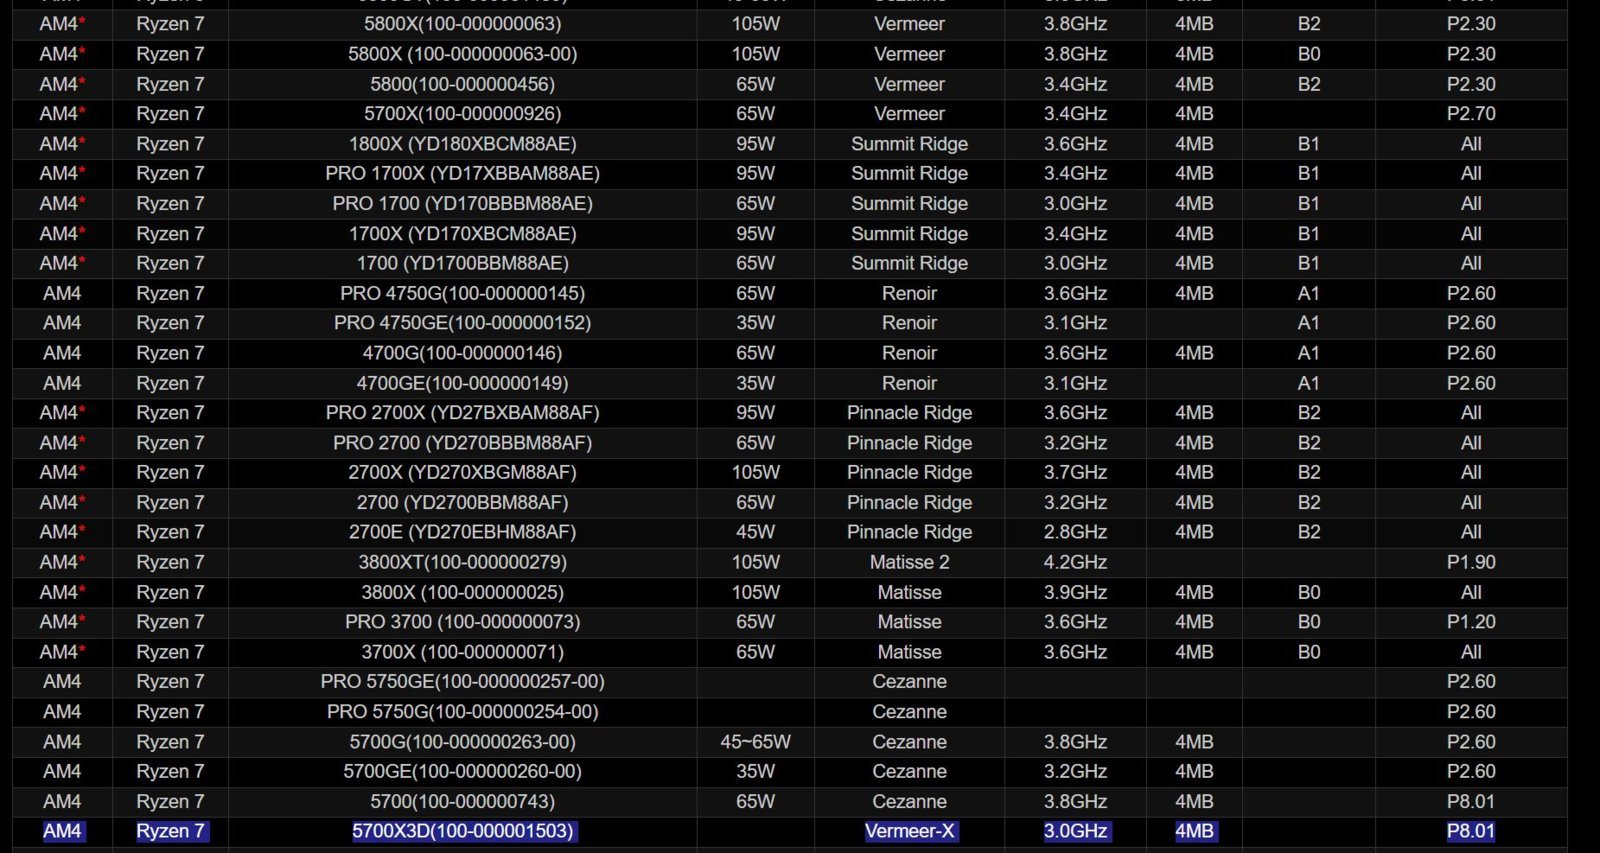Select PRO 1700 (YD170BBBM88AE) model cell
Screen dimensions: 1600x853
tap(462, 203)
